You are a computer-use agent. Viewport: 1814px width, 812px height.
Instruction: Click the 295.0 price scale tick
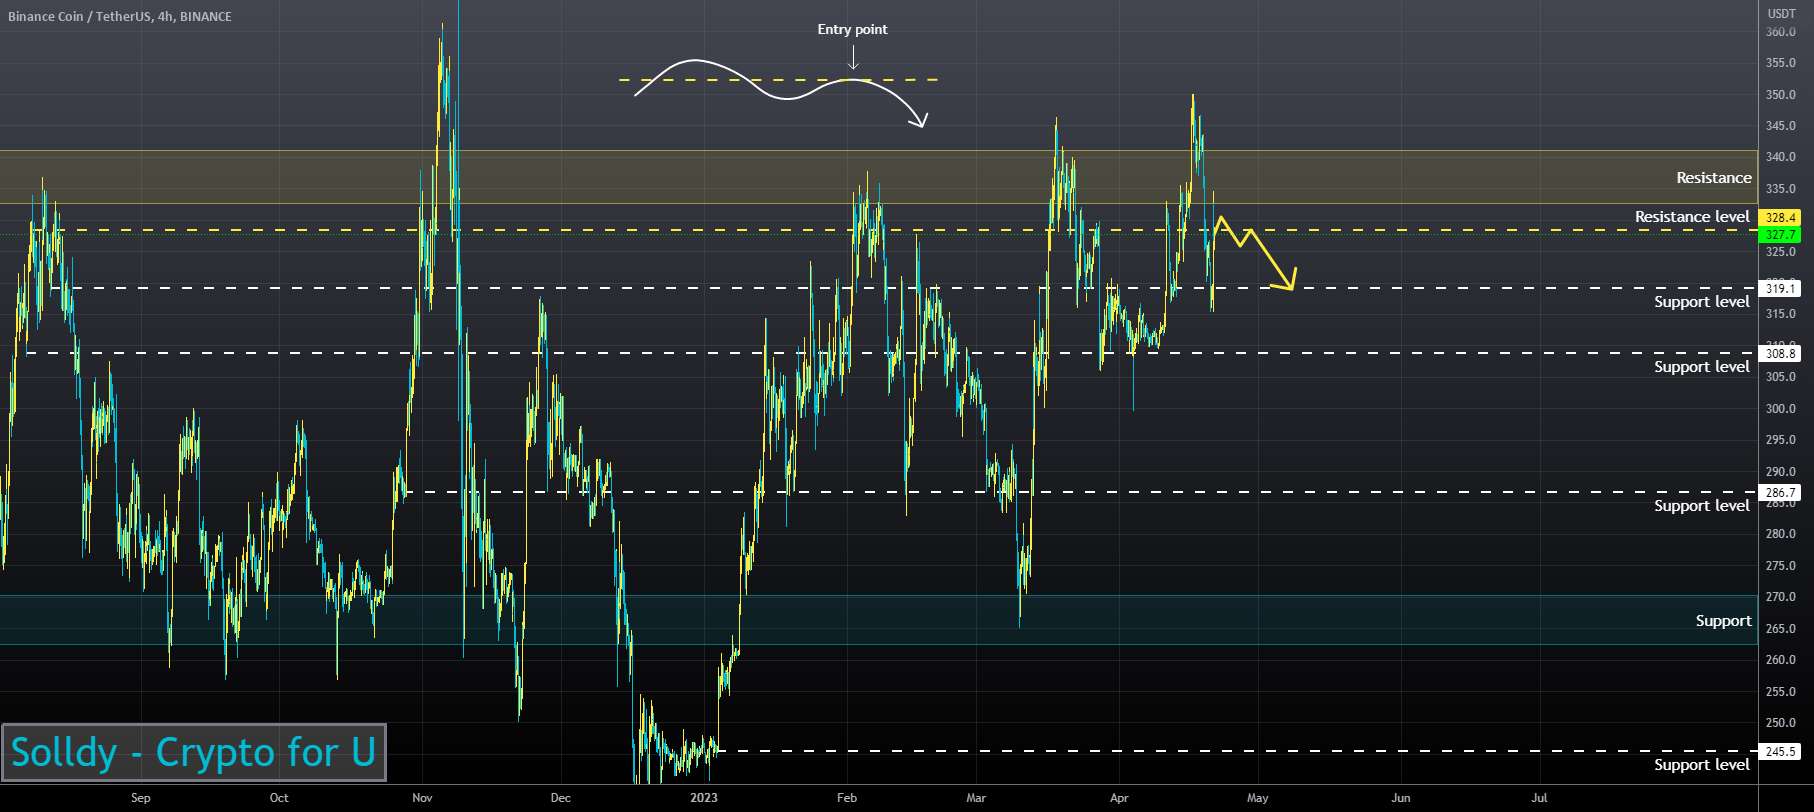pyautogui.click(x=1780, y=440)
